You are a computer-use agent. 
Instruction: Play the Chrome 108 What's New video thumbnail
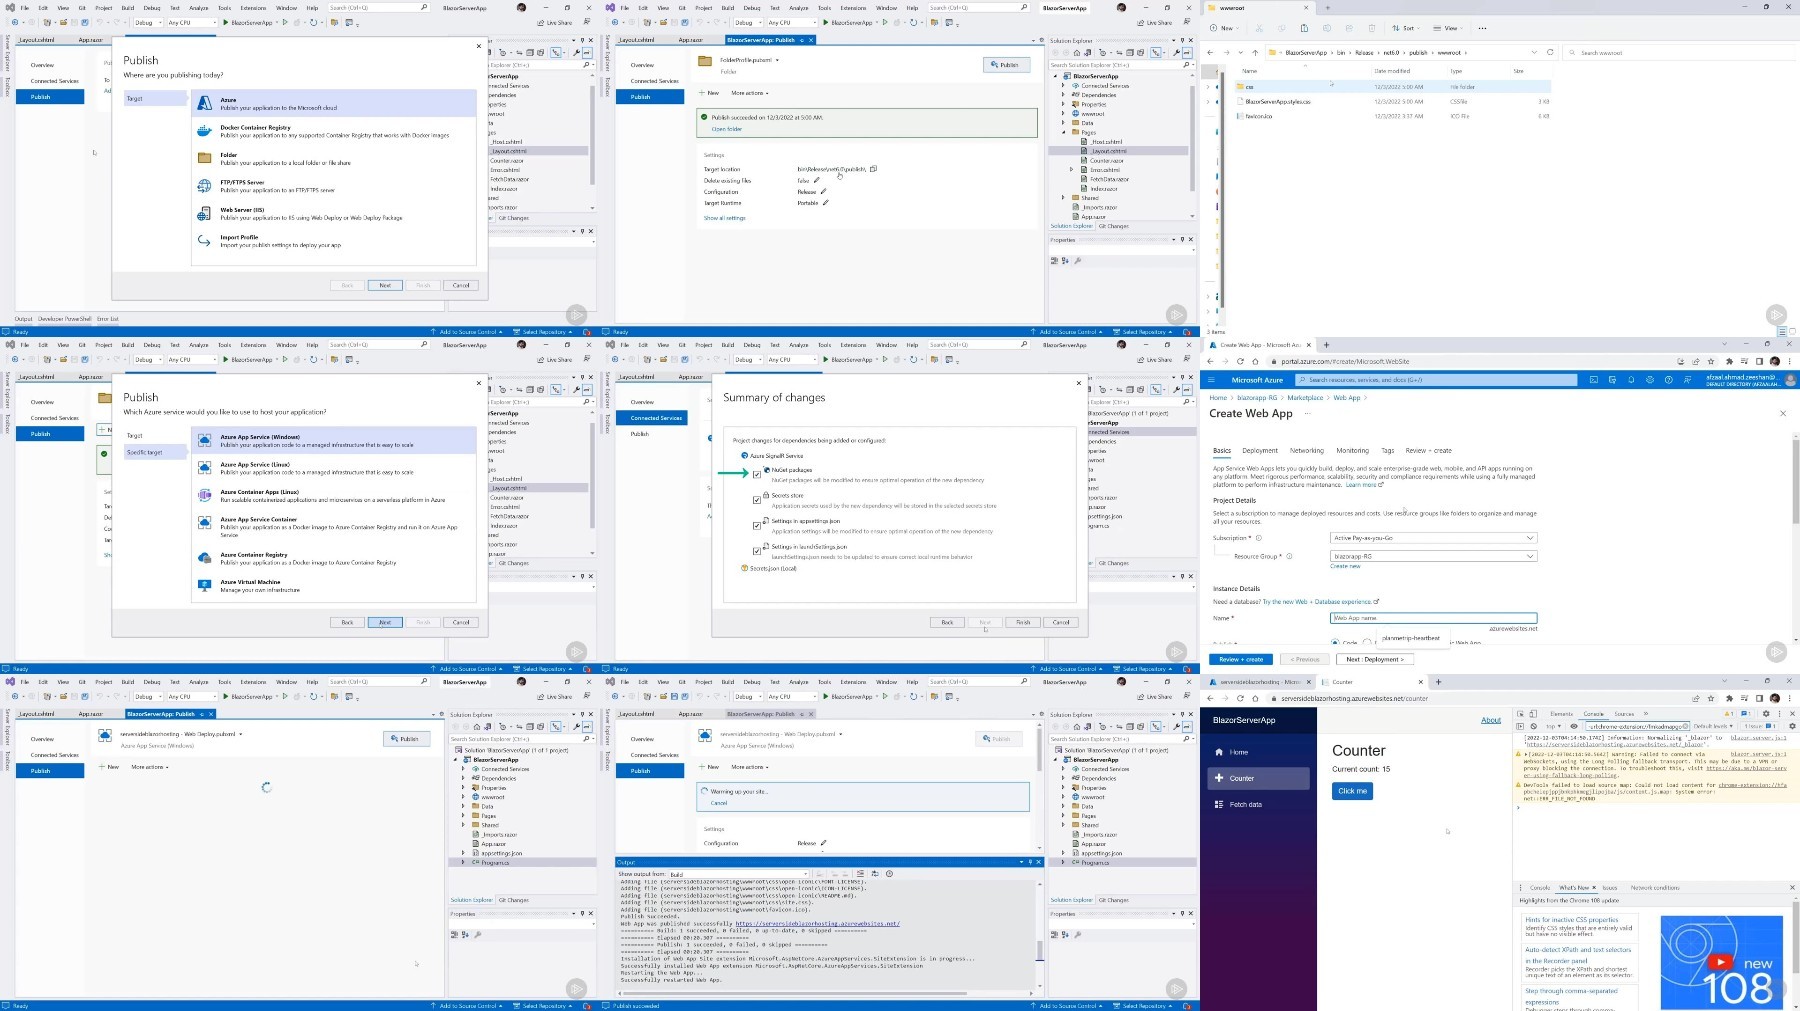(1721, 962)
